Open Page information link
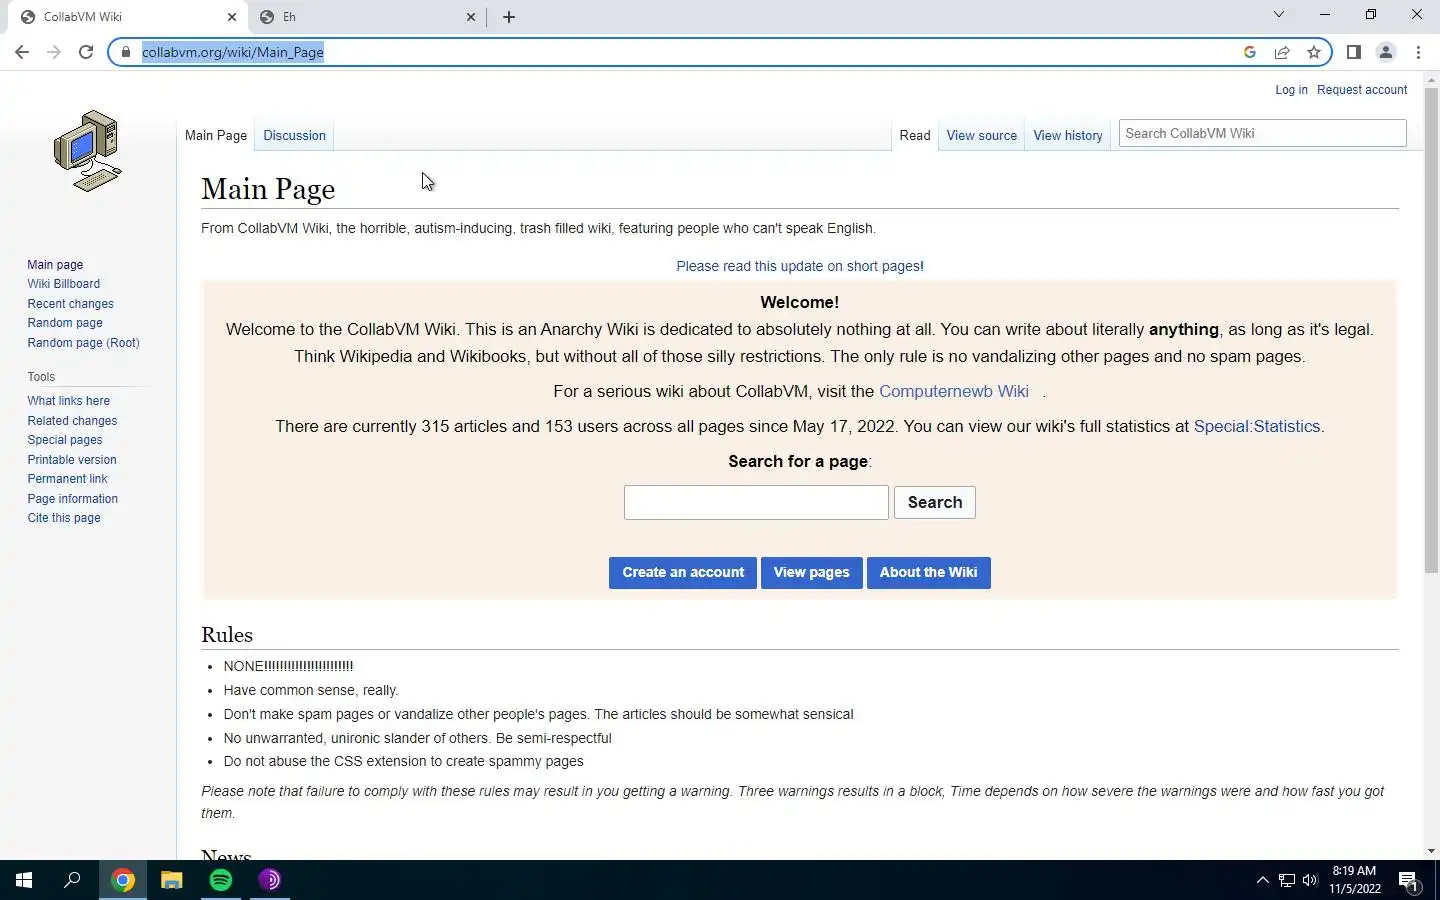The height and width of the screenshot is (900, 1440). [x=73, y=499]
